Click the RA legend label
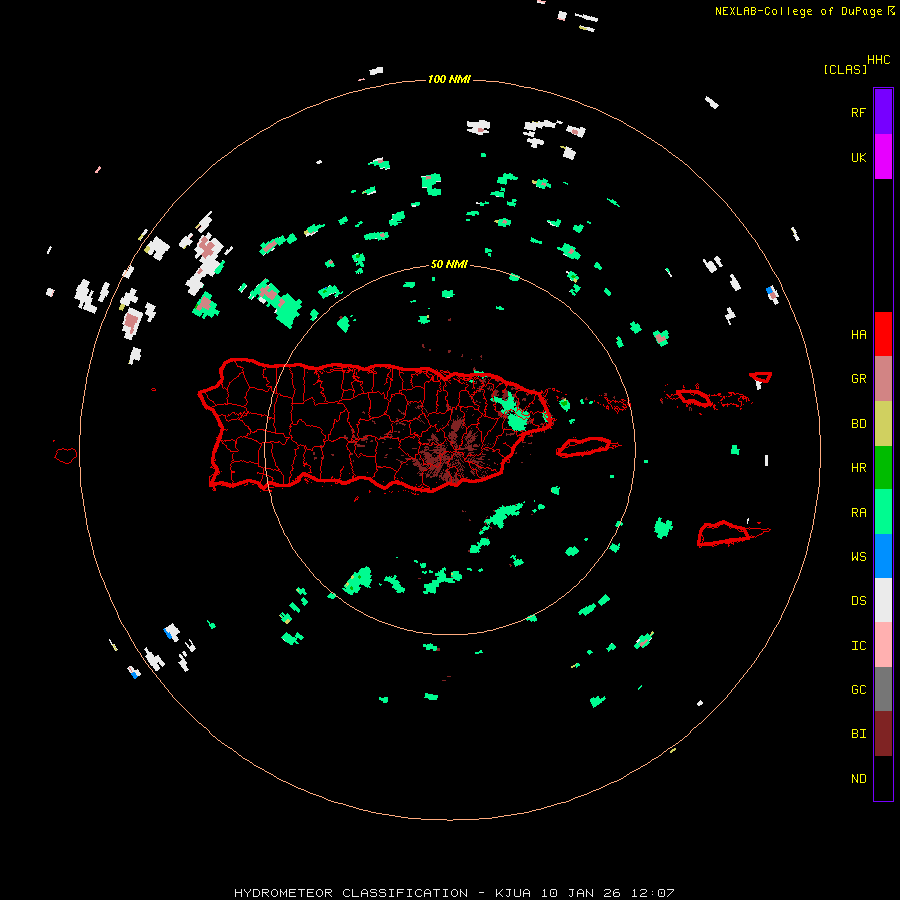Viewport: 900px width, 900px height. pyautogui.click(x=858, y=513)
